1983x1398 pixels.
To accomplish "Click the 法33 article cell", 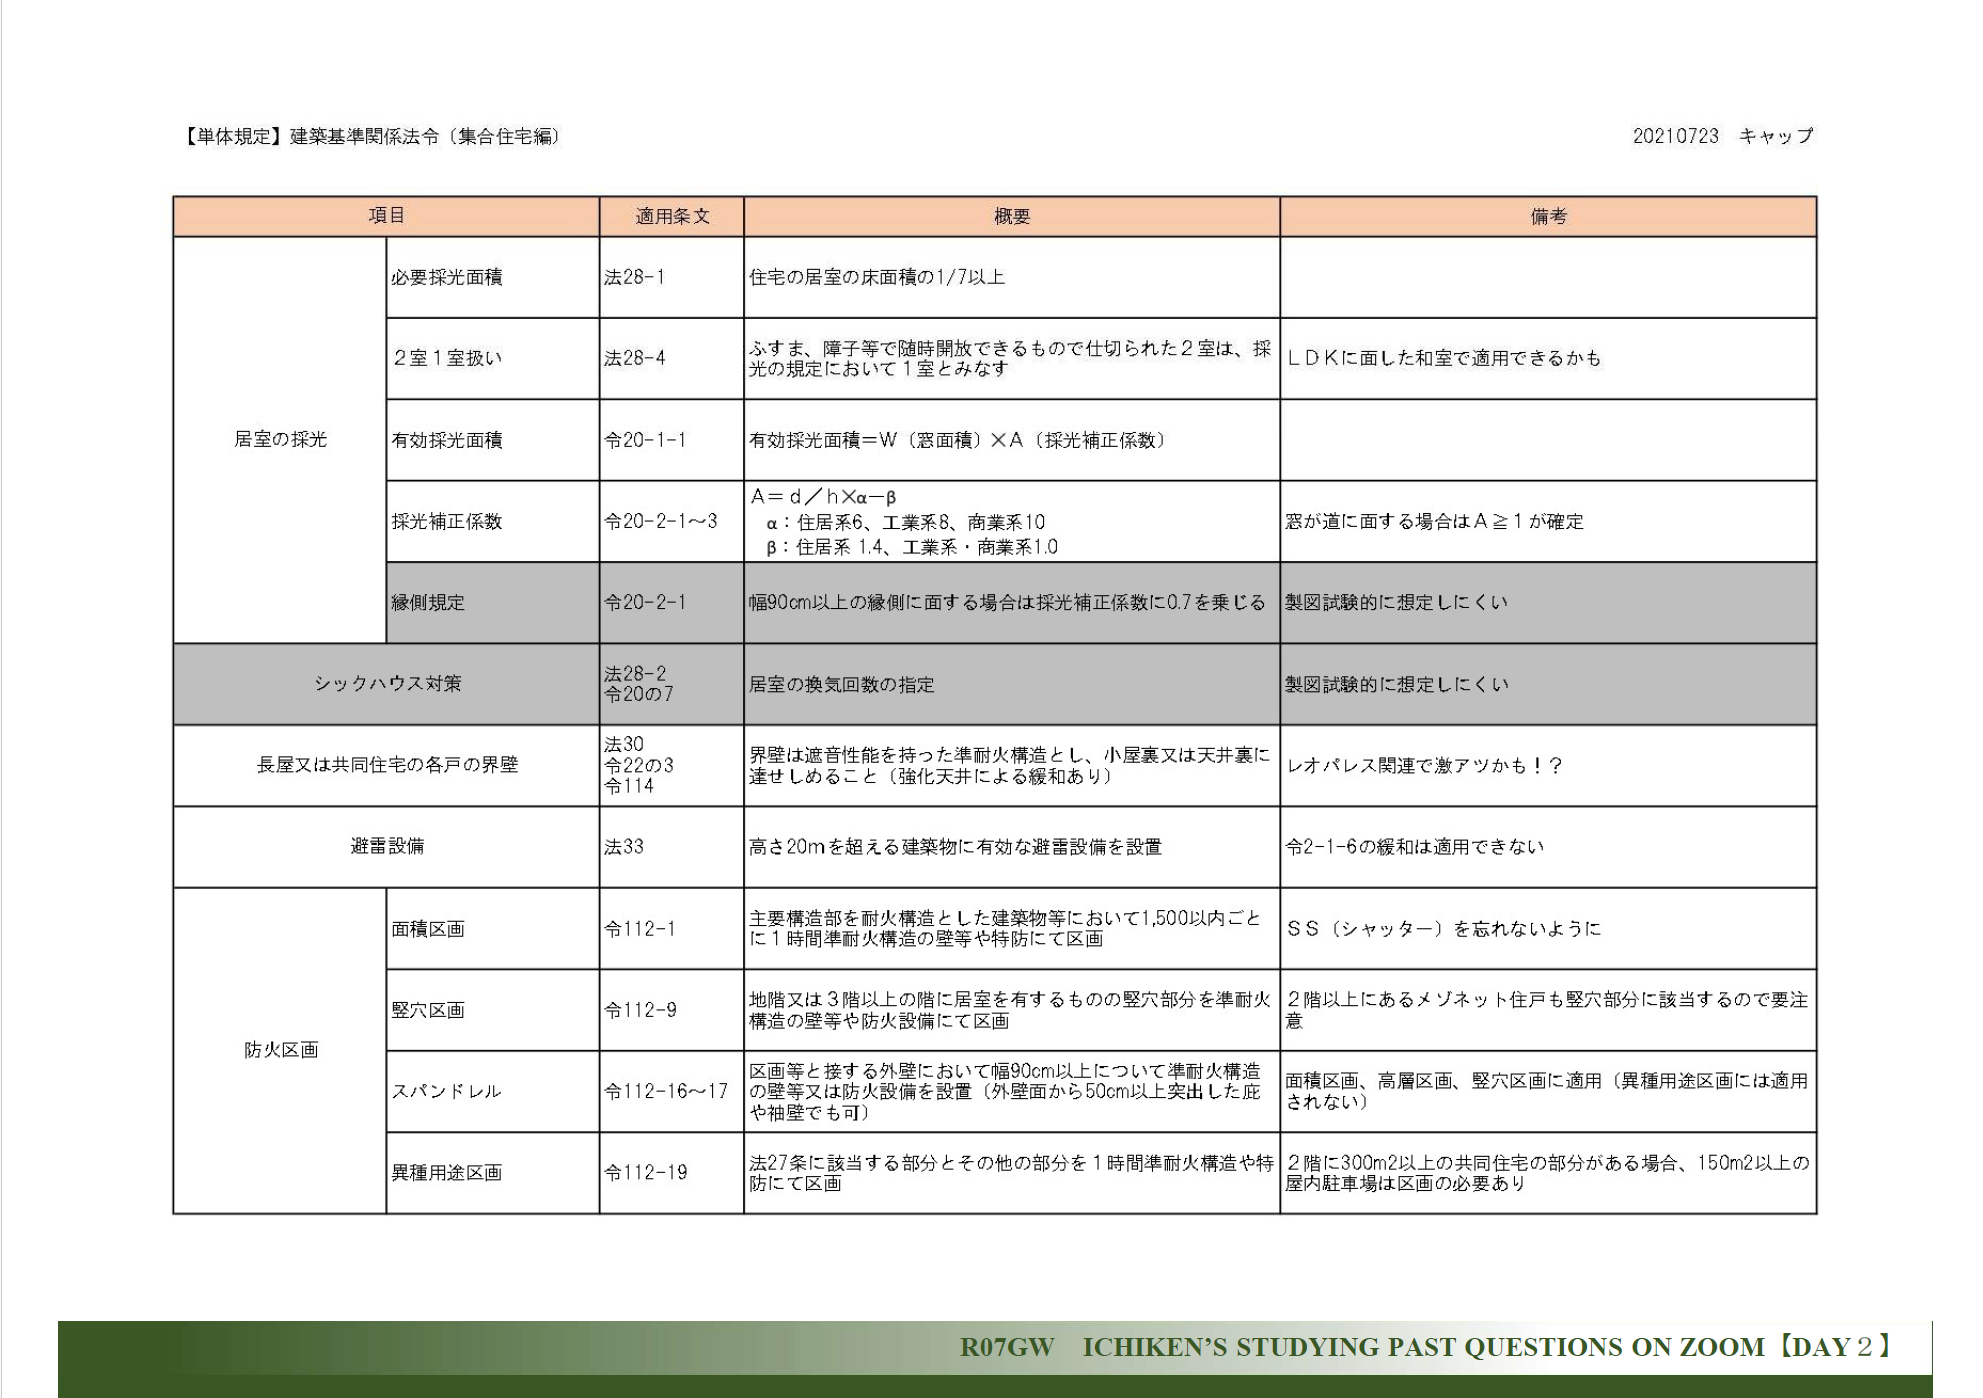I will (624, 847).
